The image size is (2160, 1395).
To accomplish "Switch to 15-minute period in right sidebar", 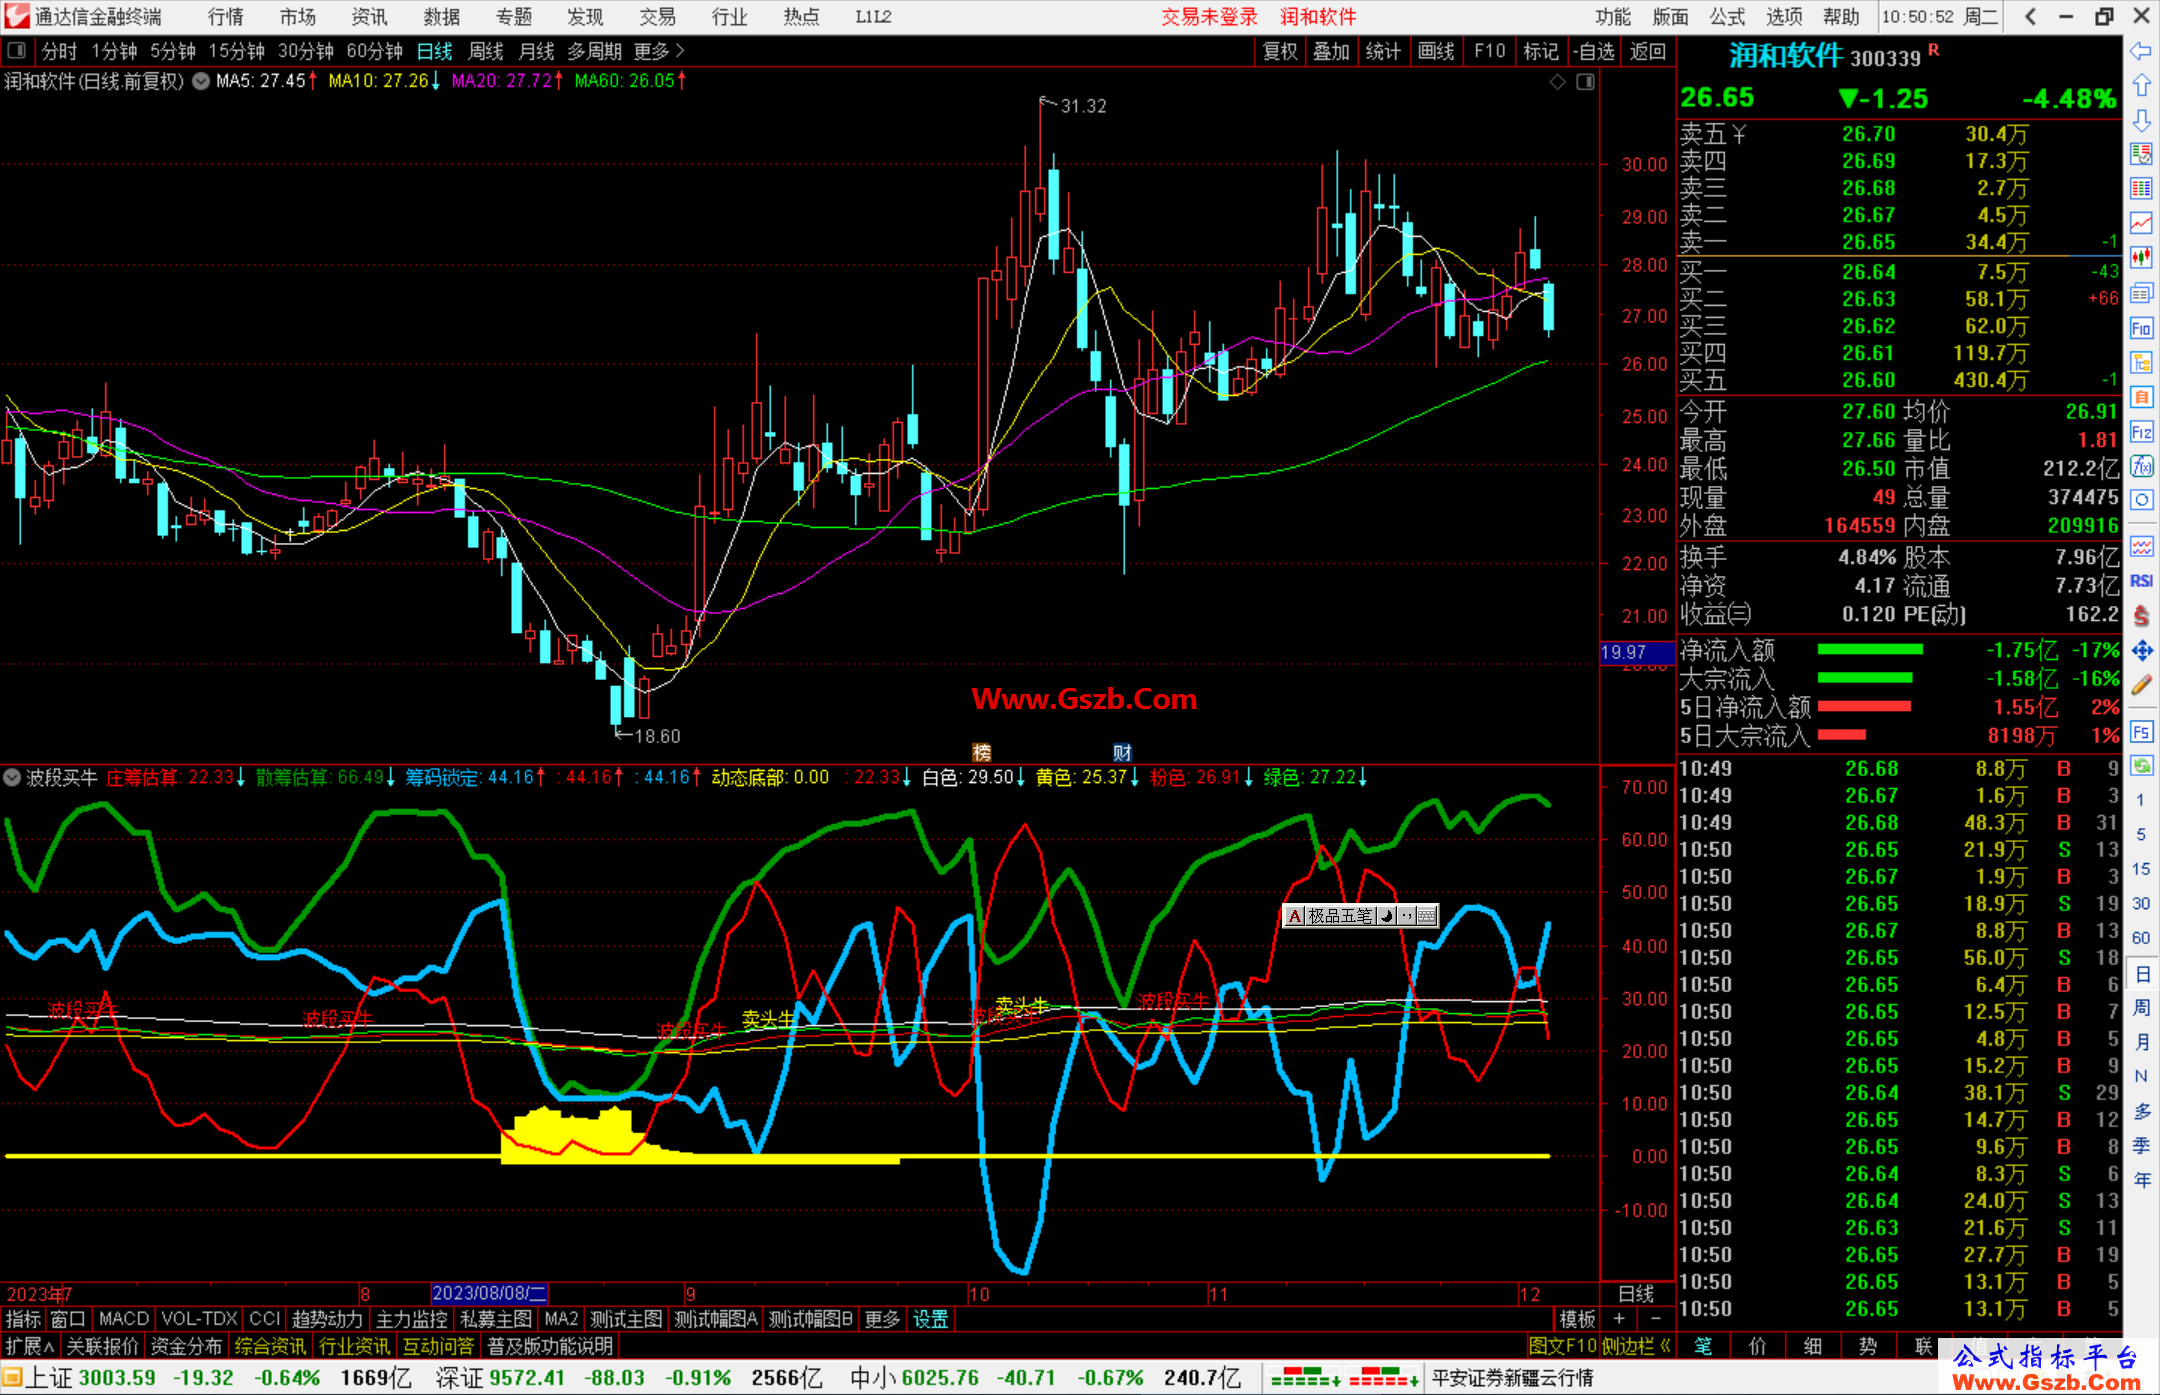I will (2141, 868).
